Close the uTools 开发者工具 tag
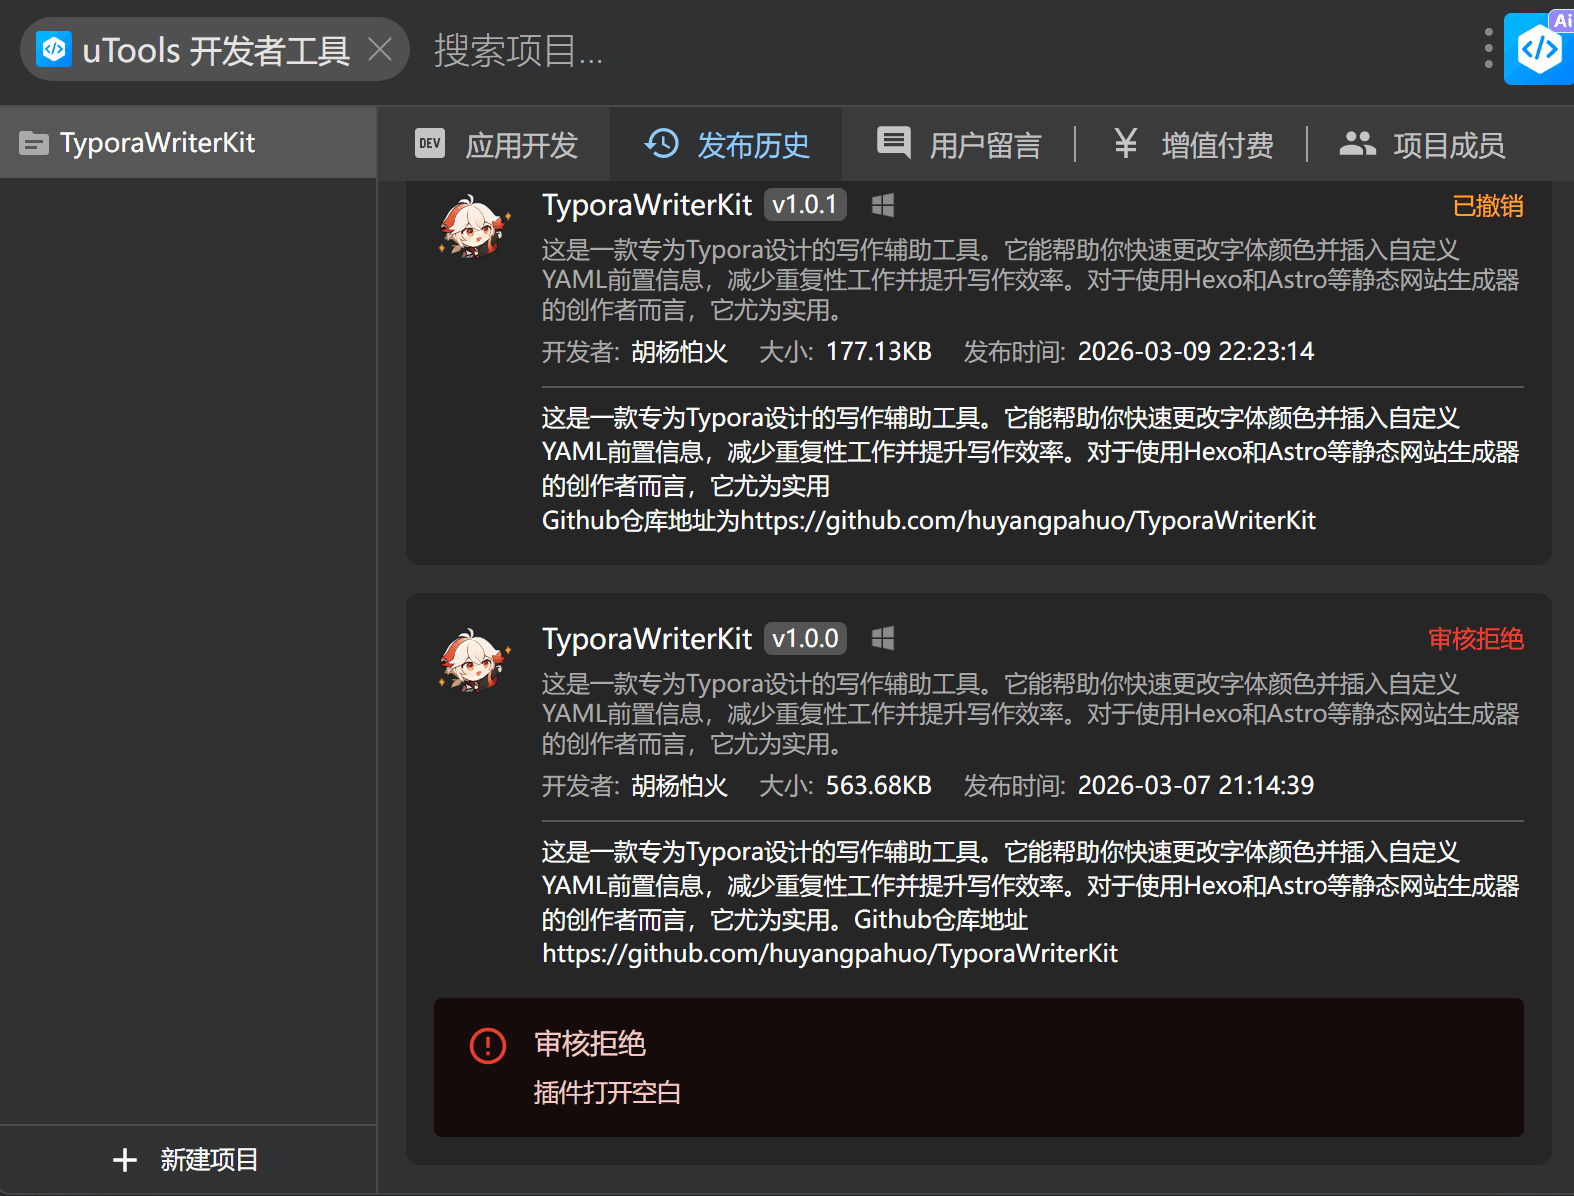The width and height of the screenshot is (1574, 1196). point(380,49)
